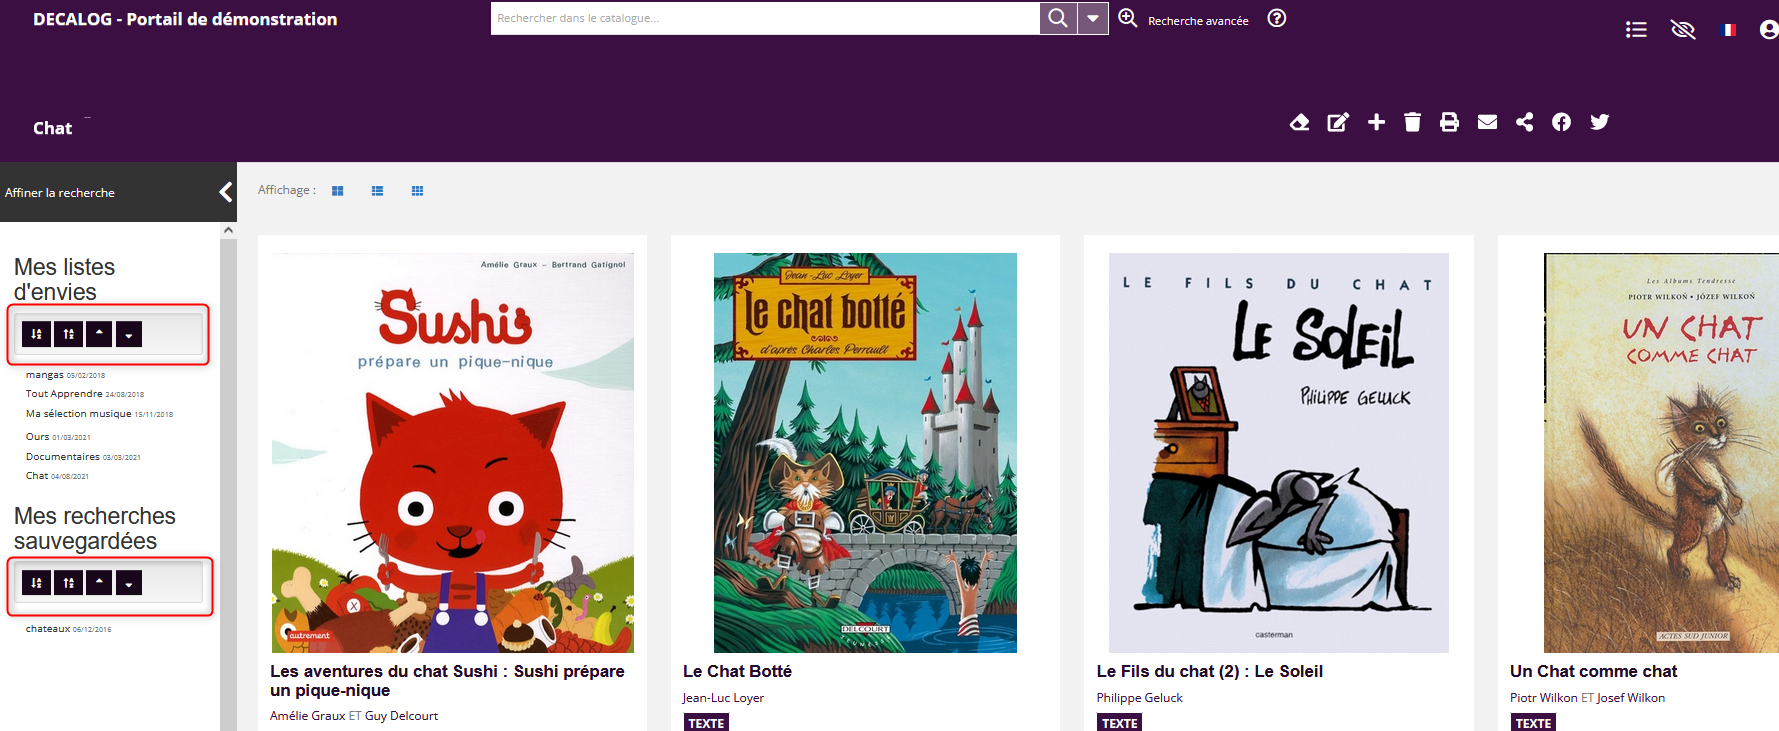Open the help question mark icon
Image resolution: width=1779 pixels, height=731 pixels.
coord(1276,18)
